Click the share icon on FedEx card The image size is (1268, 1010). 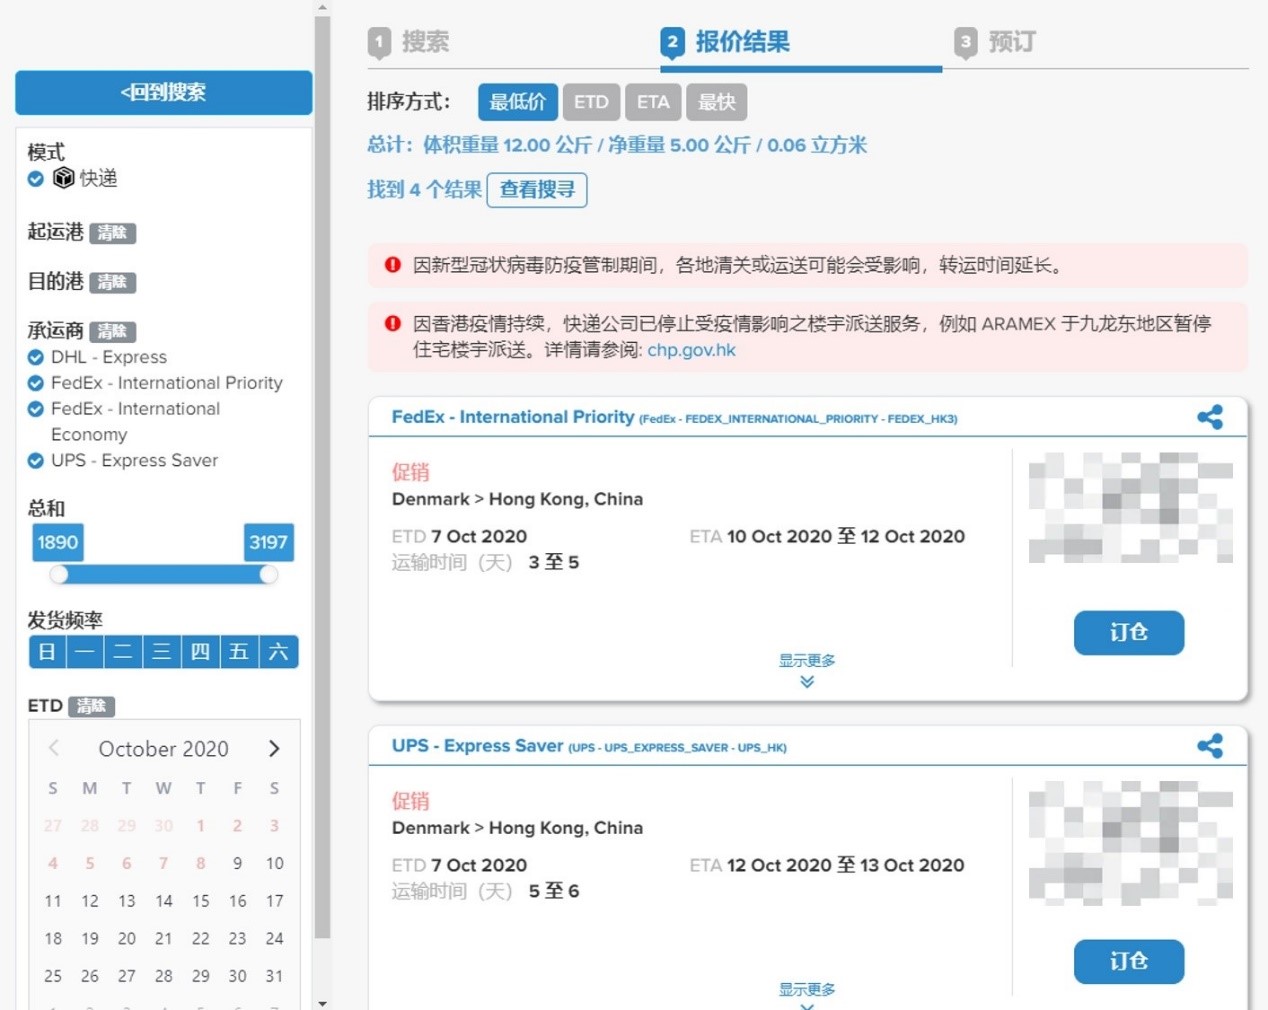pyautogui.click(x=1210, y=417)
